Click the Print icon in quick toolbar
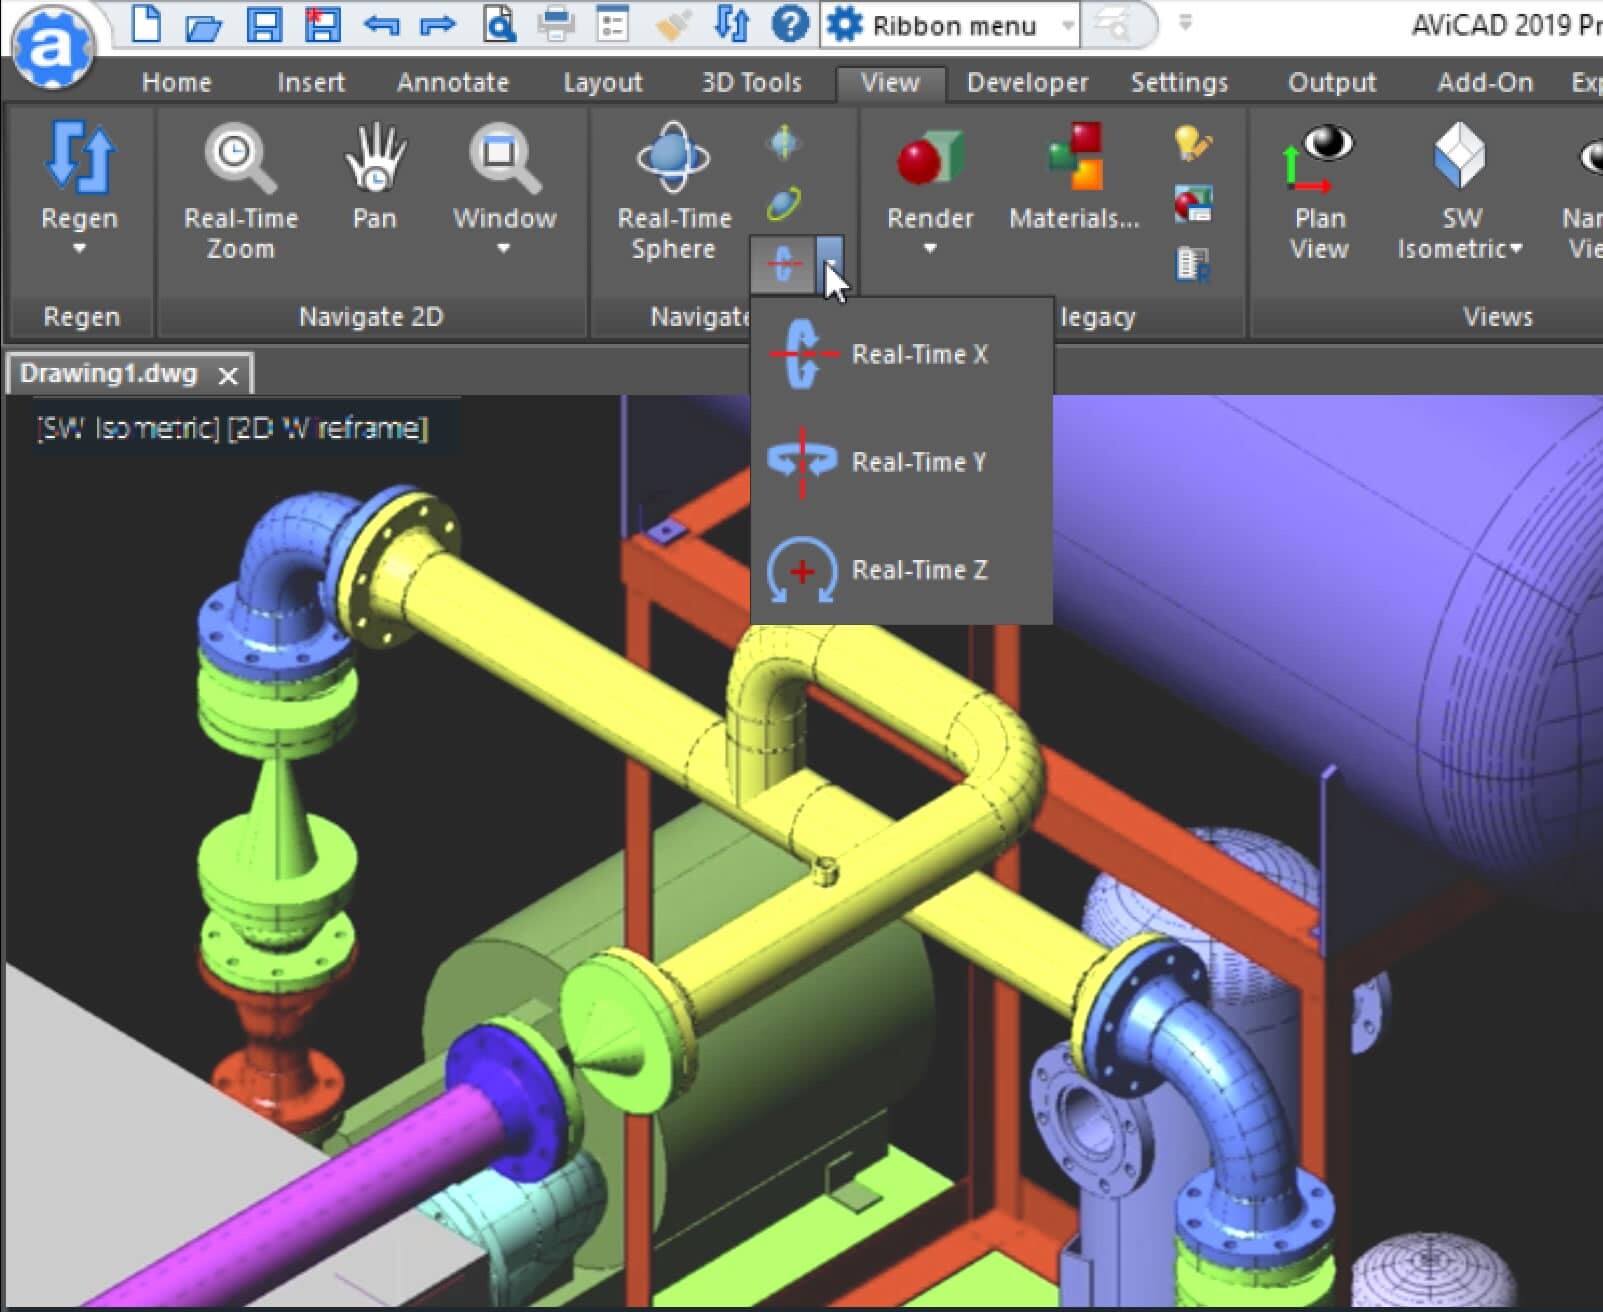This screenshot has height=1312, width=1603. click(x=556, y=24)
